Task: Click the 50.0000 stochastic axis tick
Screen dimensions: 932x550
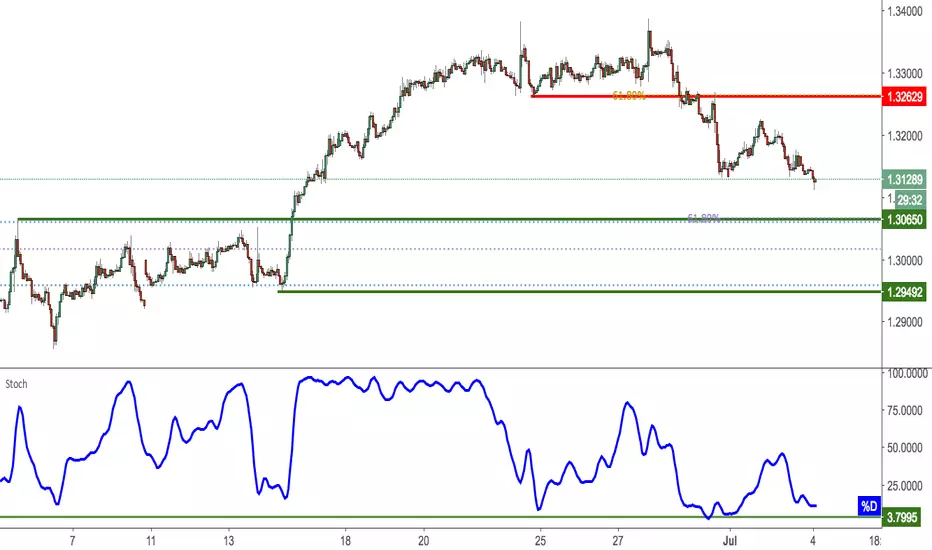Action: [907, 448]
